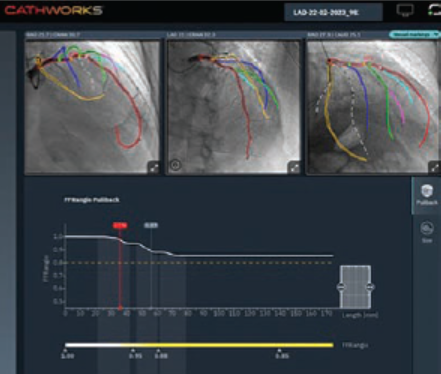Click the right minus handle on vessel diameter box
Viewport: 441px width, 374px height.
point(370,287)
